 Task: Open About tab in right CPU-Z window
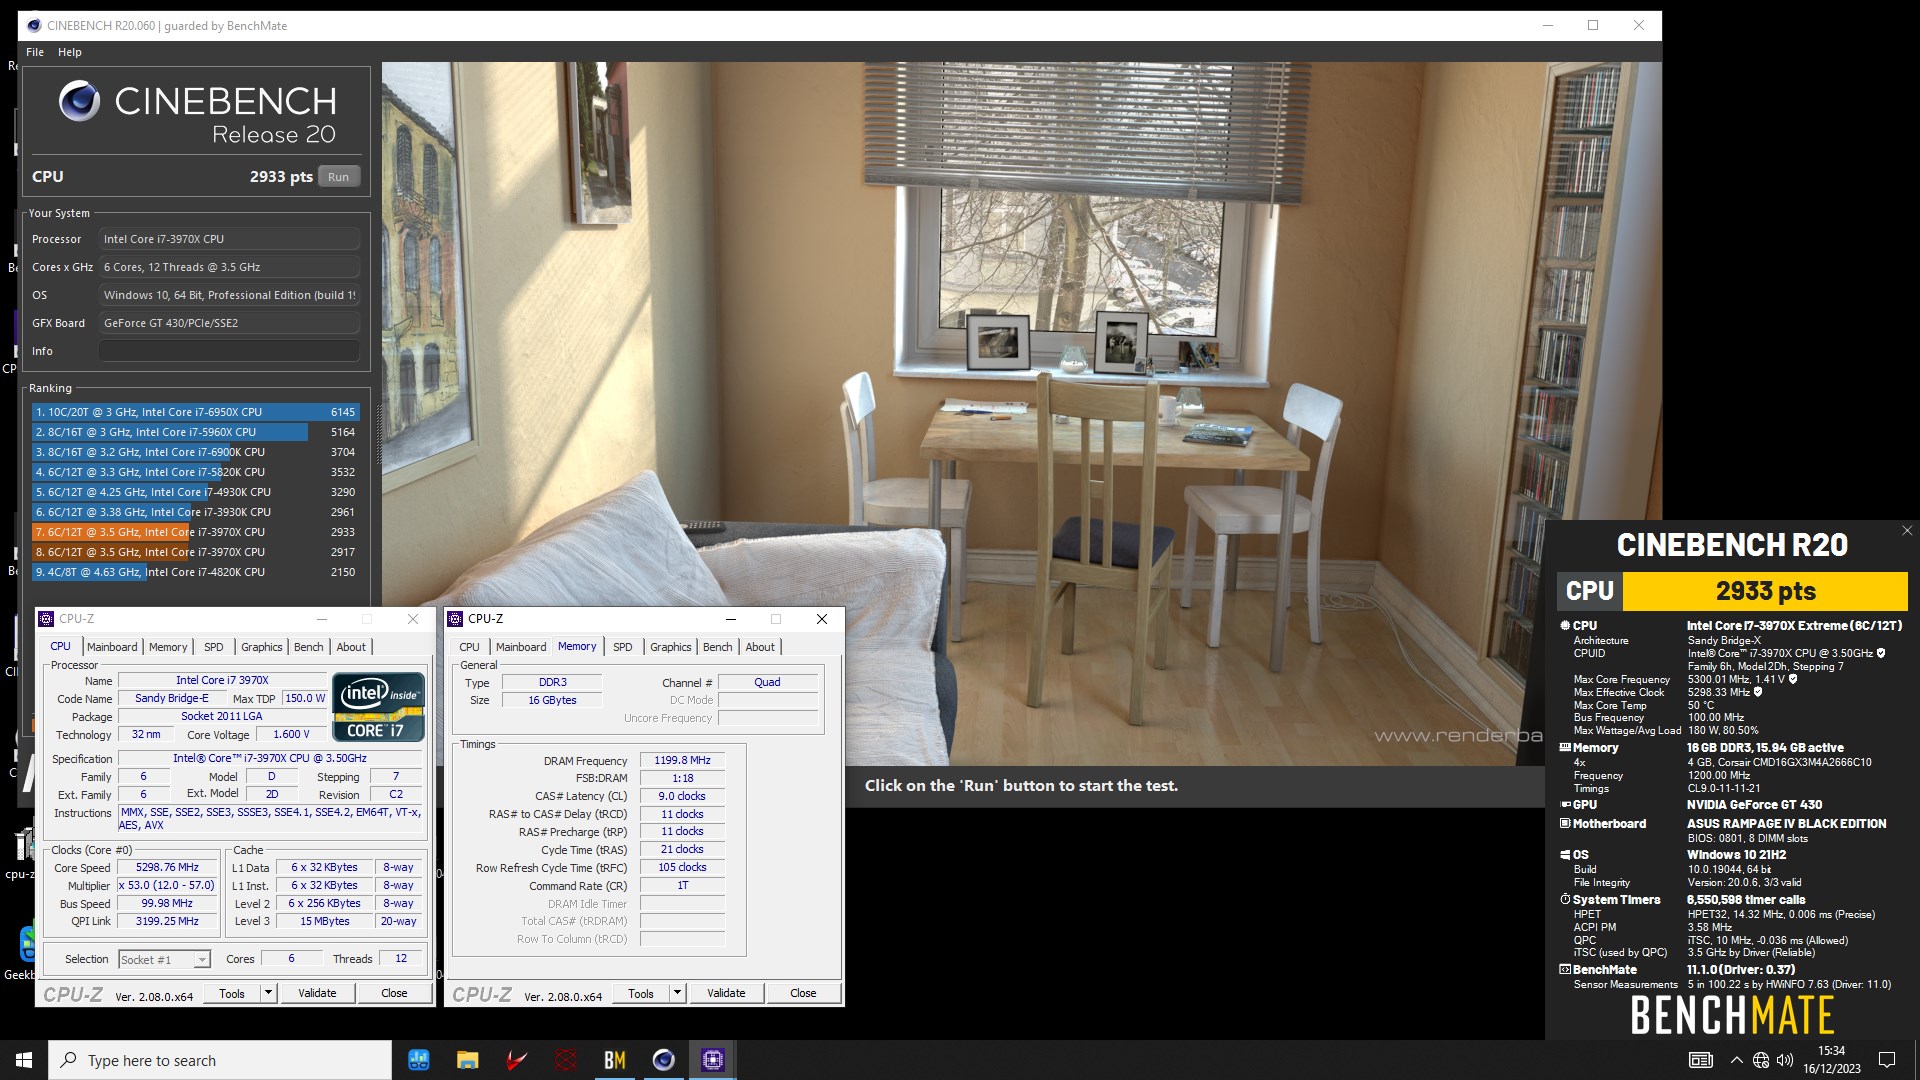pos(760,647)
